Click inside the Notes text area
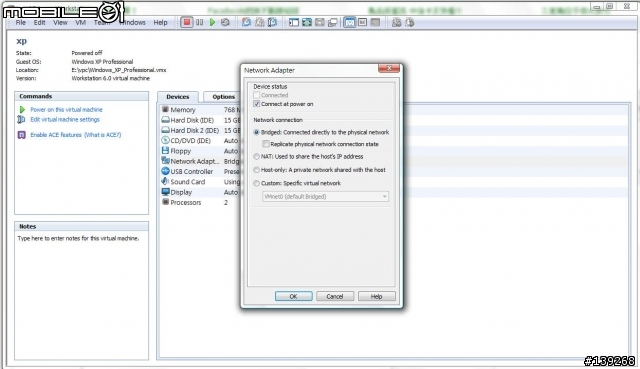 (82, 296)
